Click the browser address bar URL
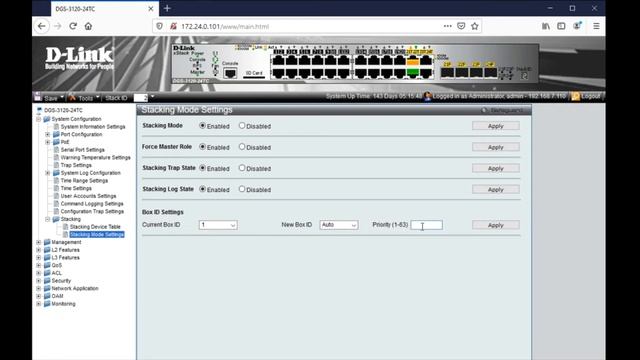 (x=225, y=26)
